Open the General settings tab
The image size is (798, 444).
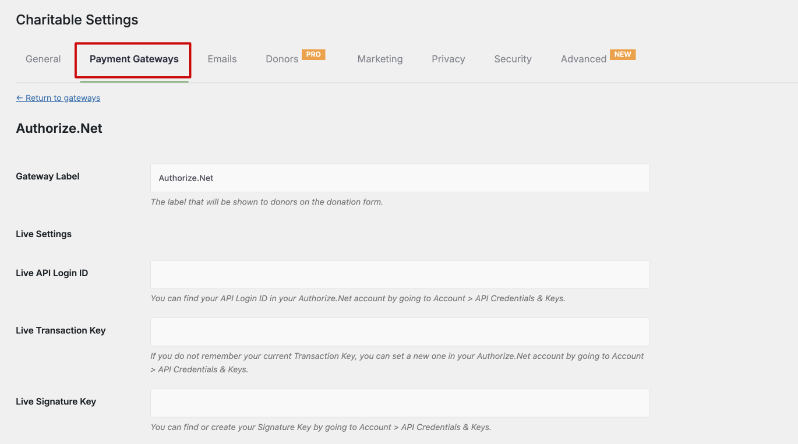(x=43, y=59)
